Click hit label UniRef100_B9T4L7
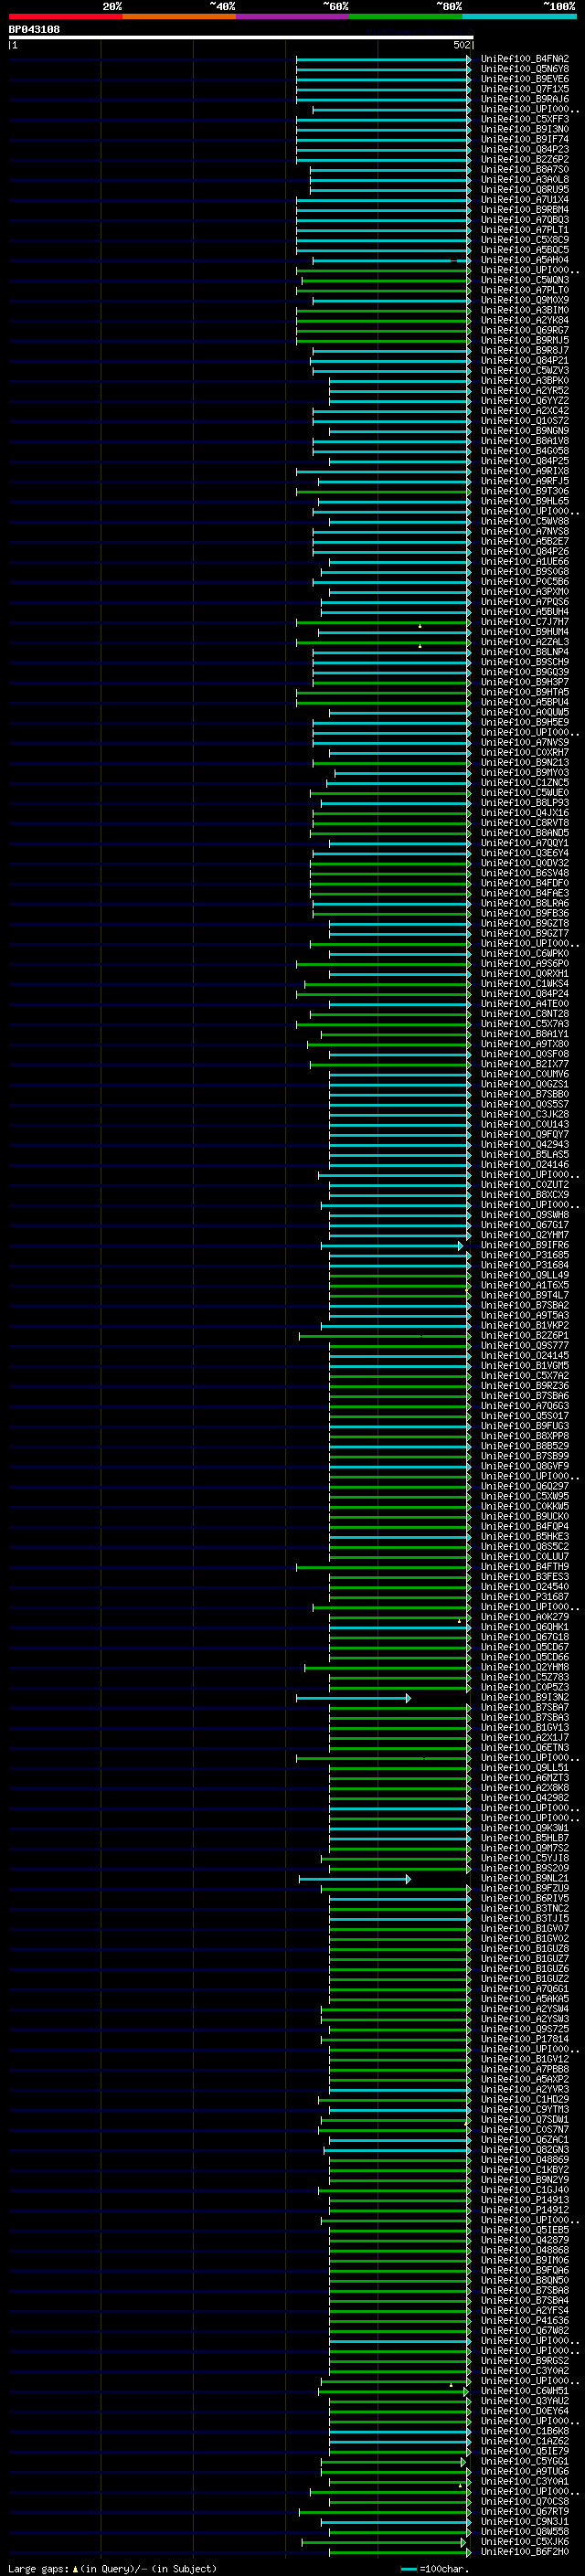 point(524,1295)
